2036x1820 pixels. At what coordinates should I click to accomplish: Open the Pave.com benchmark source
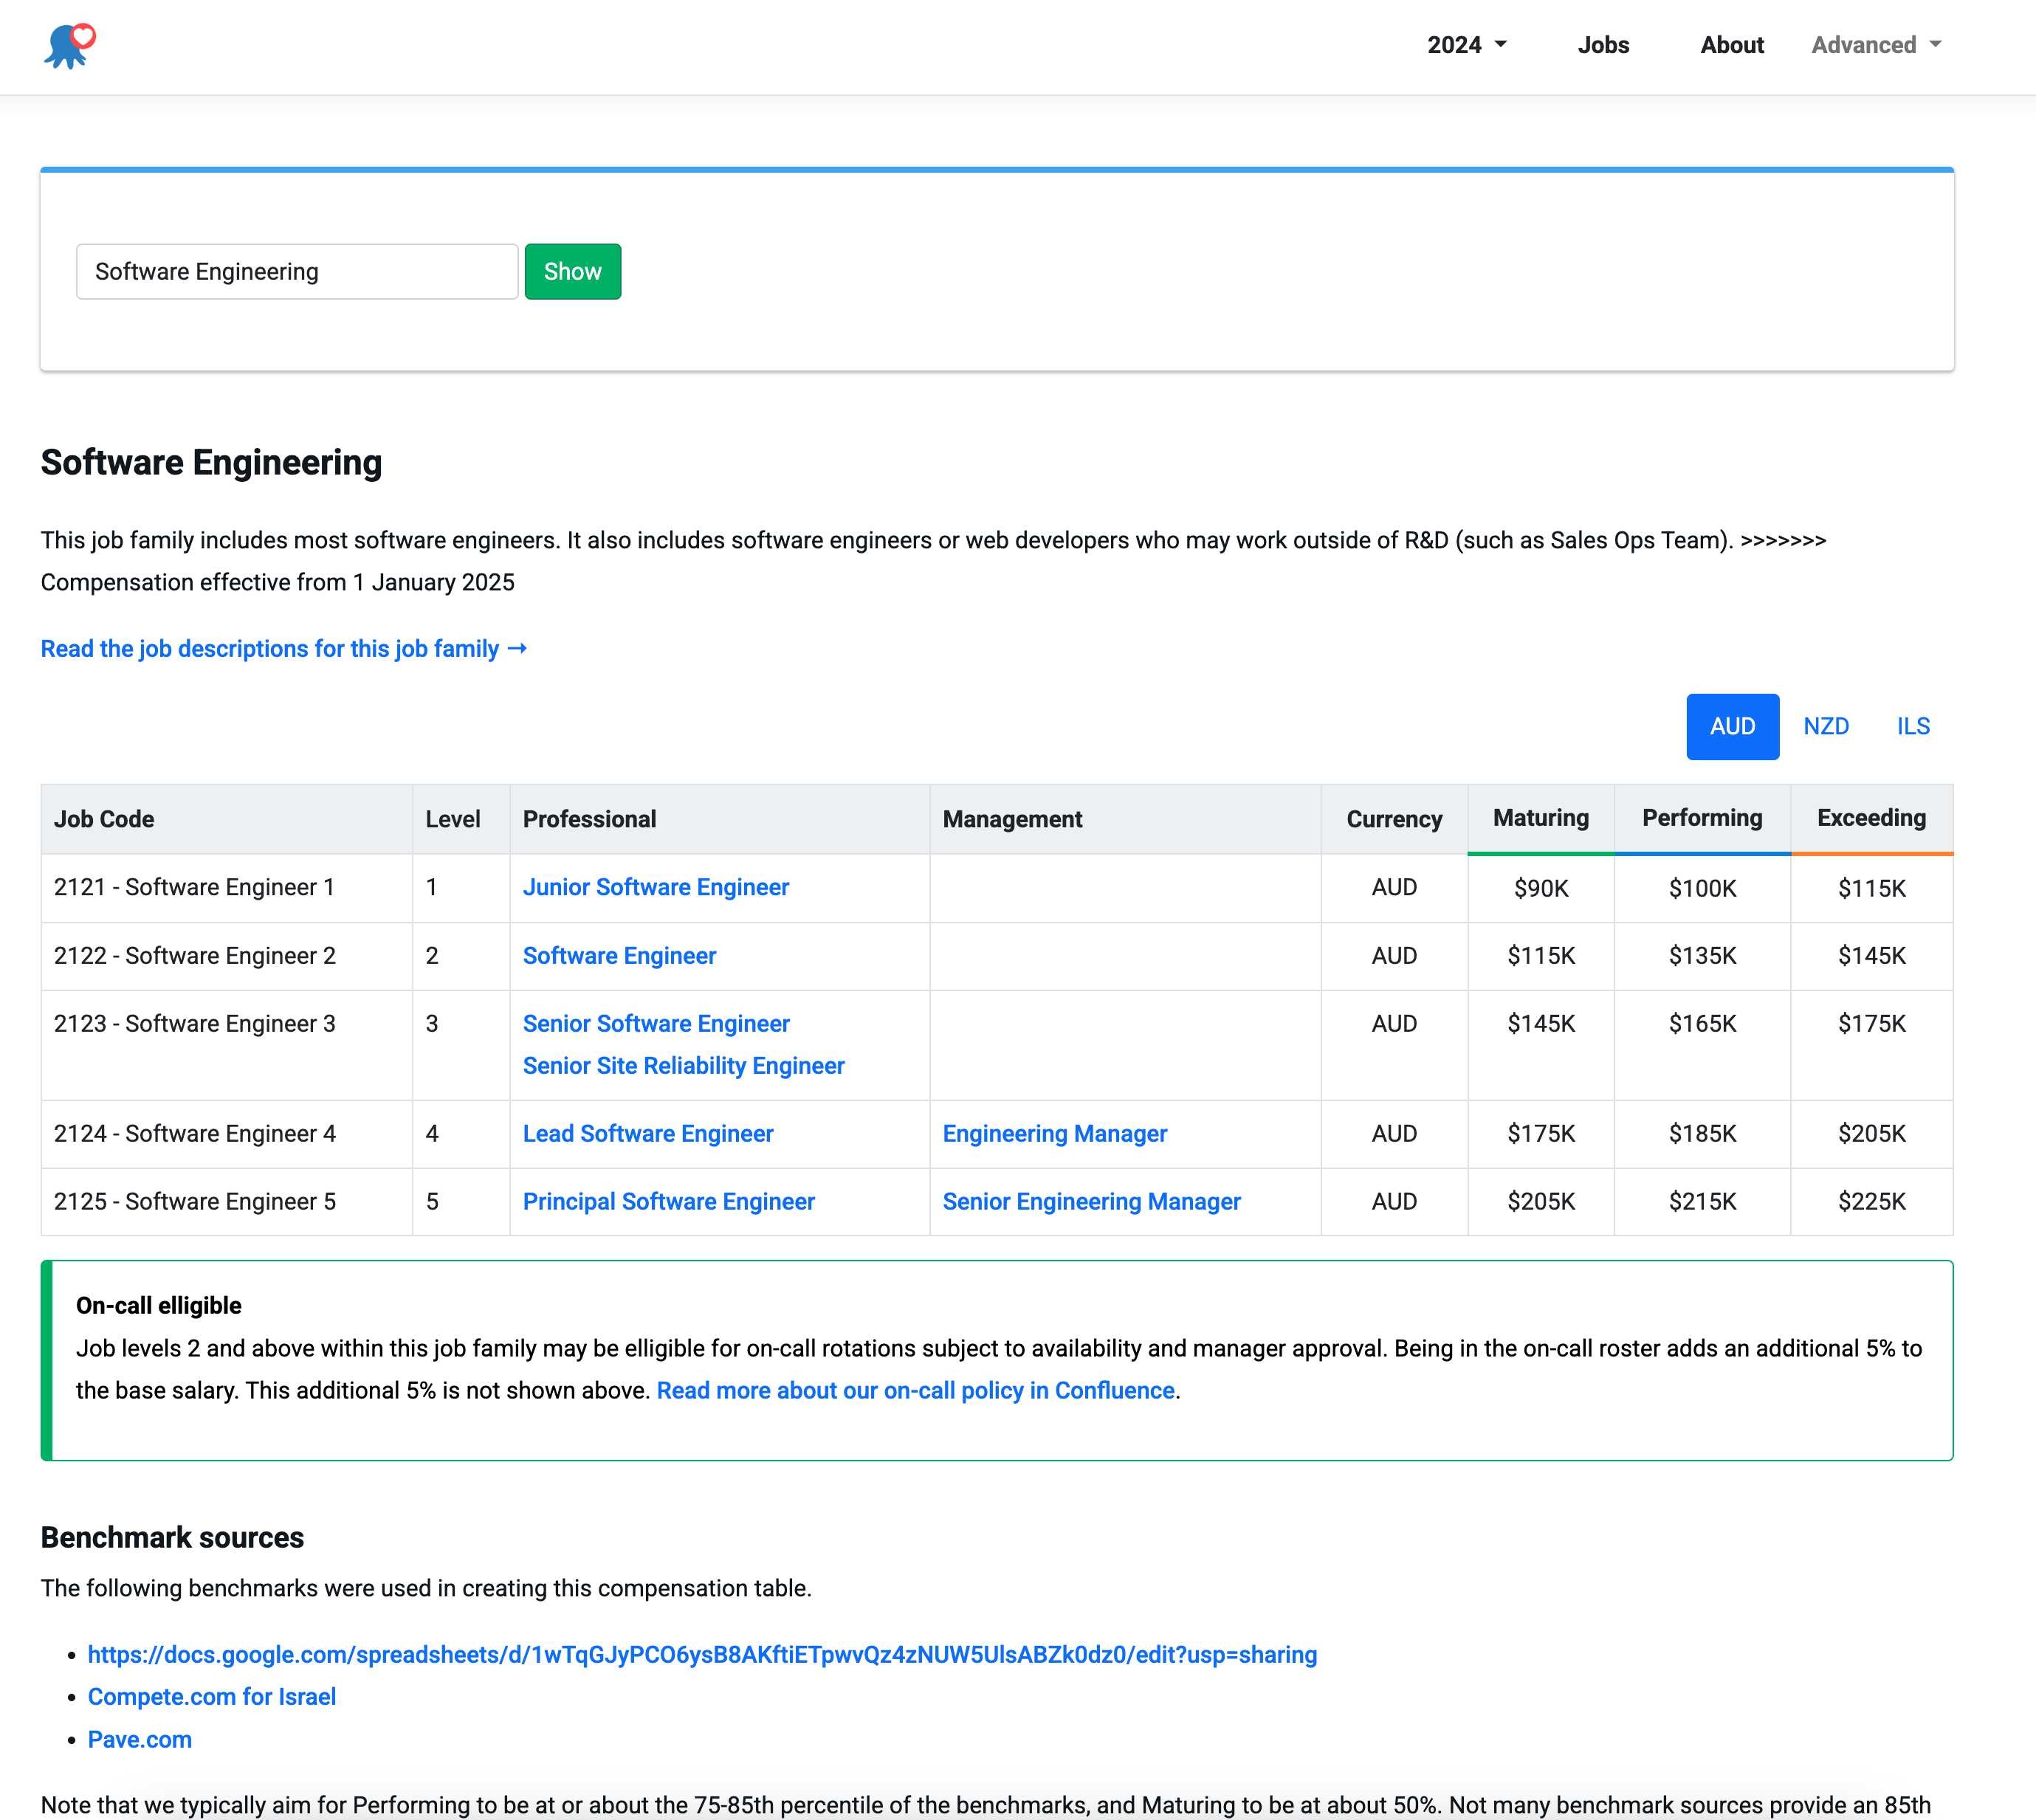pyautogui.click(x=139, y=1739)
